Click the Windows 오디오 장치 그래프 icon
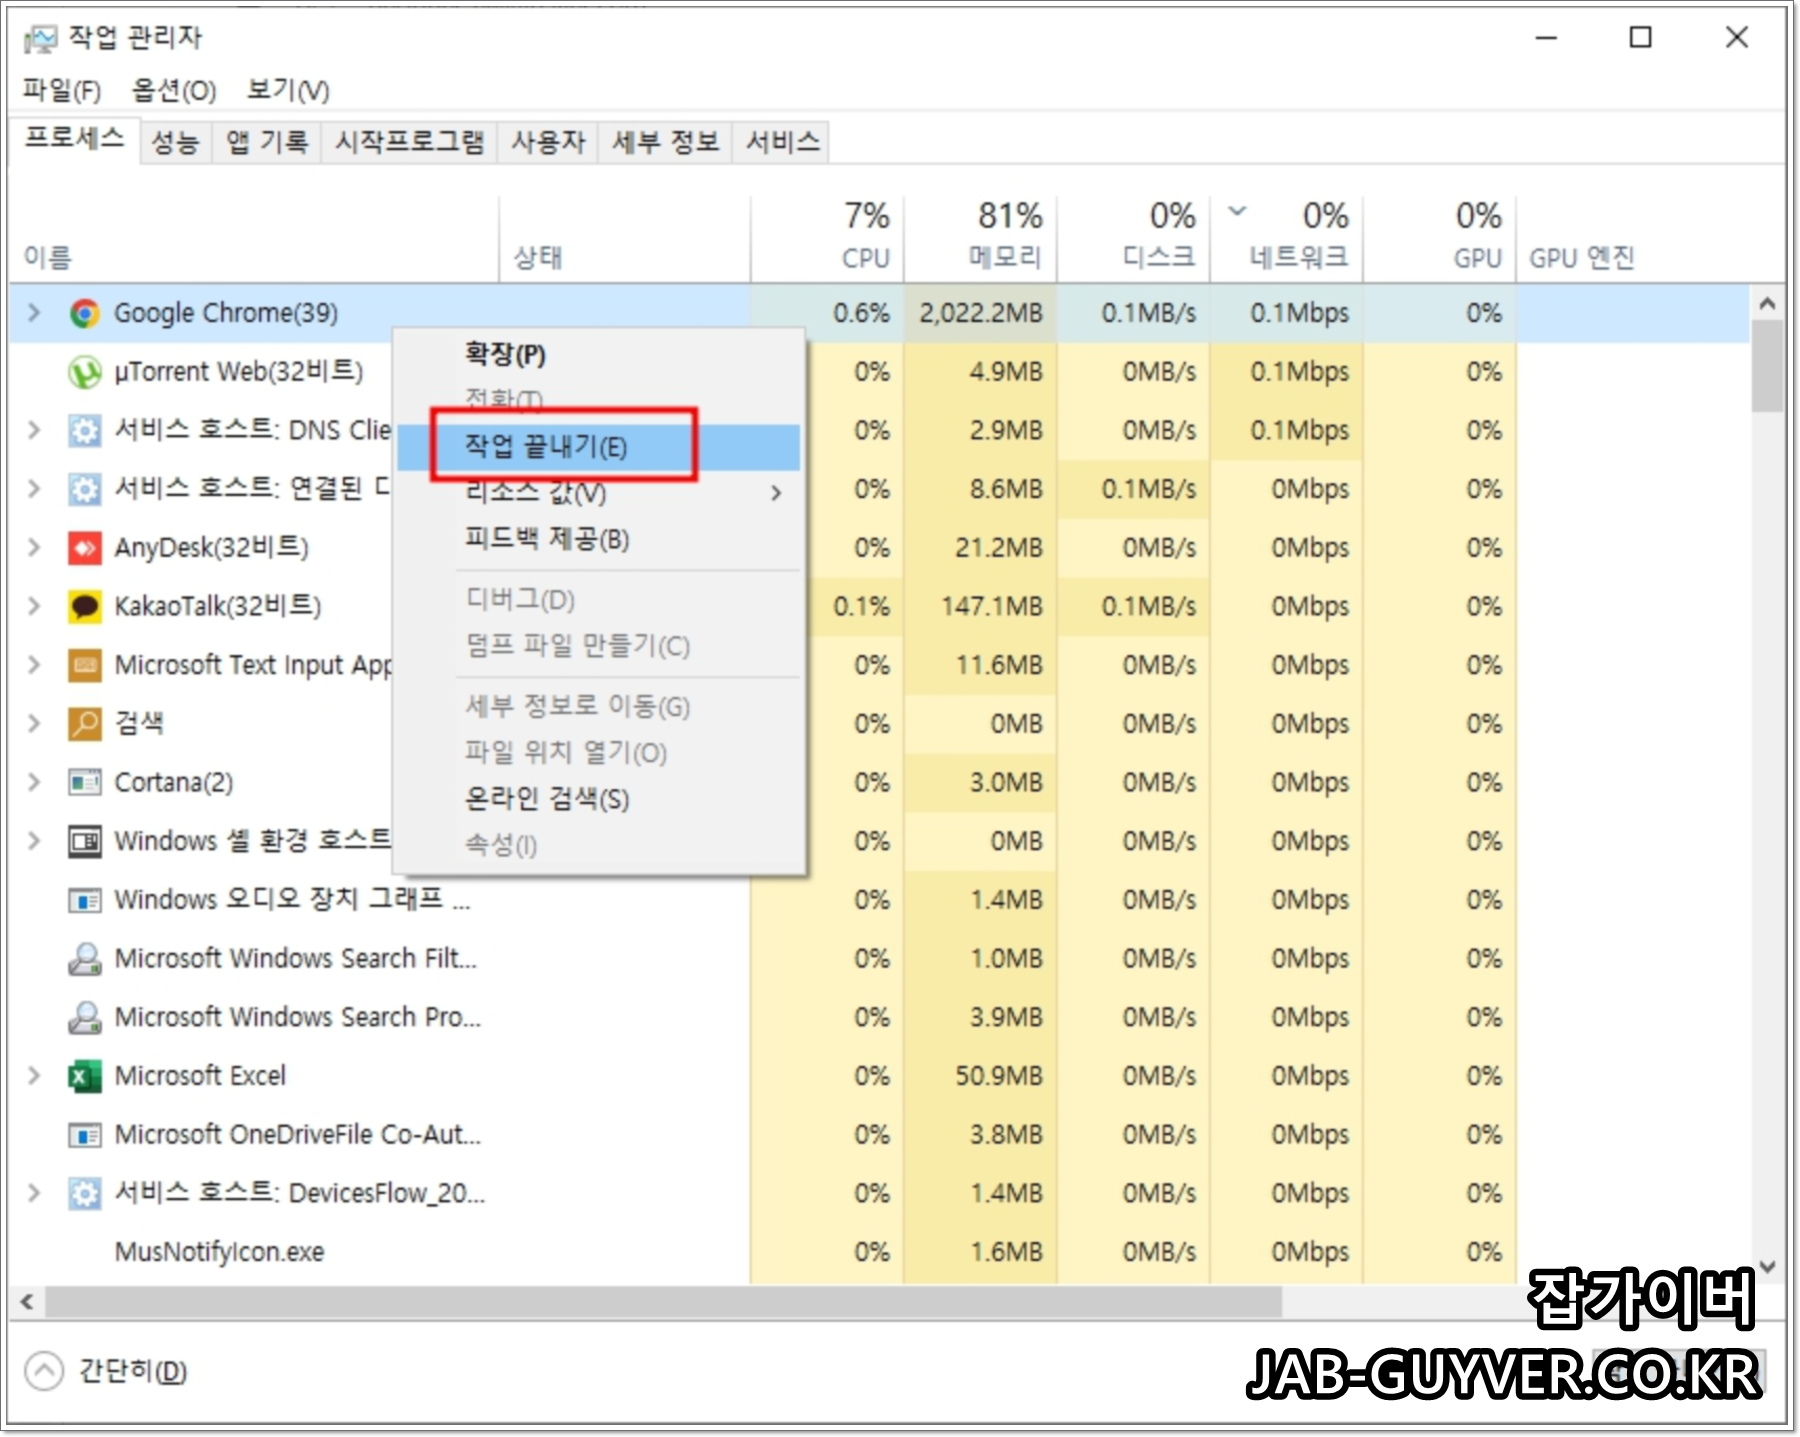1800x1437 pixels. coord(85,900)
